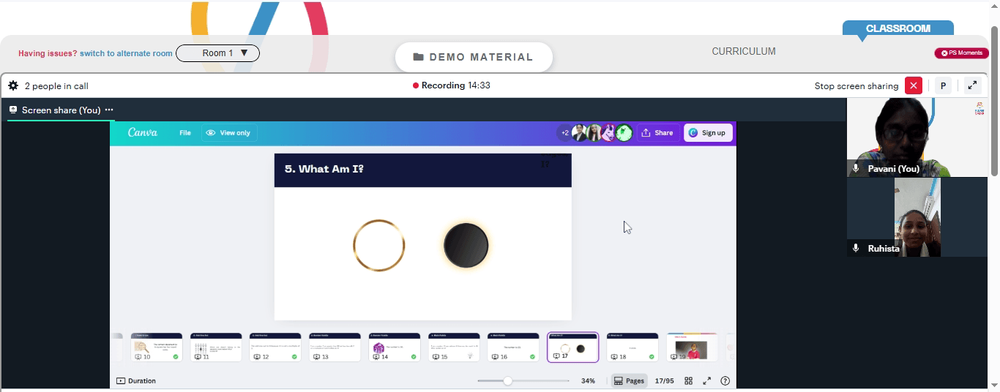This screenshot has height=392, width=1000.
Task: Open the Room 1 dropdown
Action: tap(217, 54)
